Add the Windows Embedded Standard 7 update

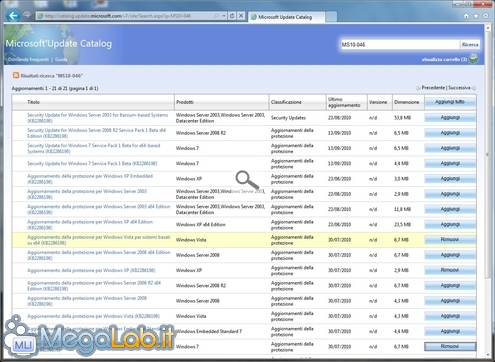click(450, 331)
